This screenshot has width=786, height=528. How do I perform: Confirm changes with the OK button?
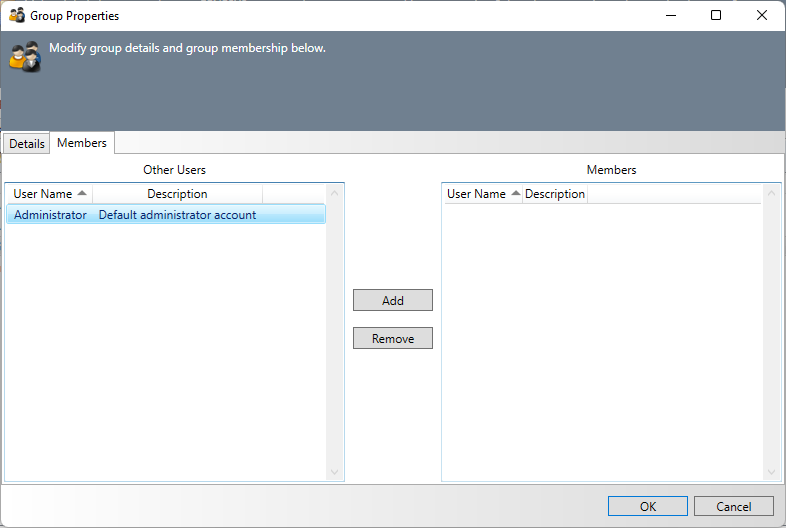[647, 507]
